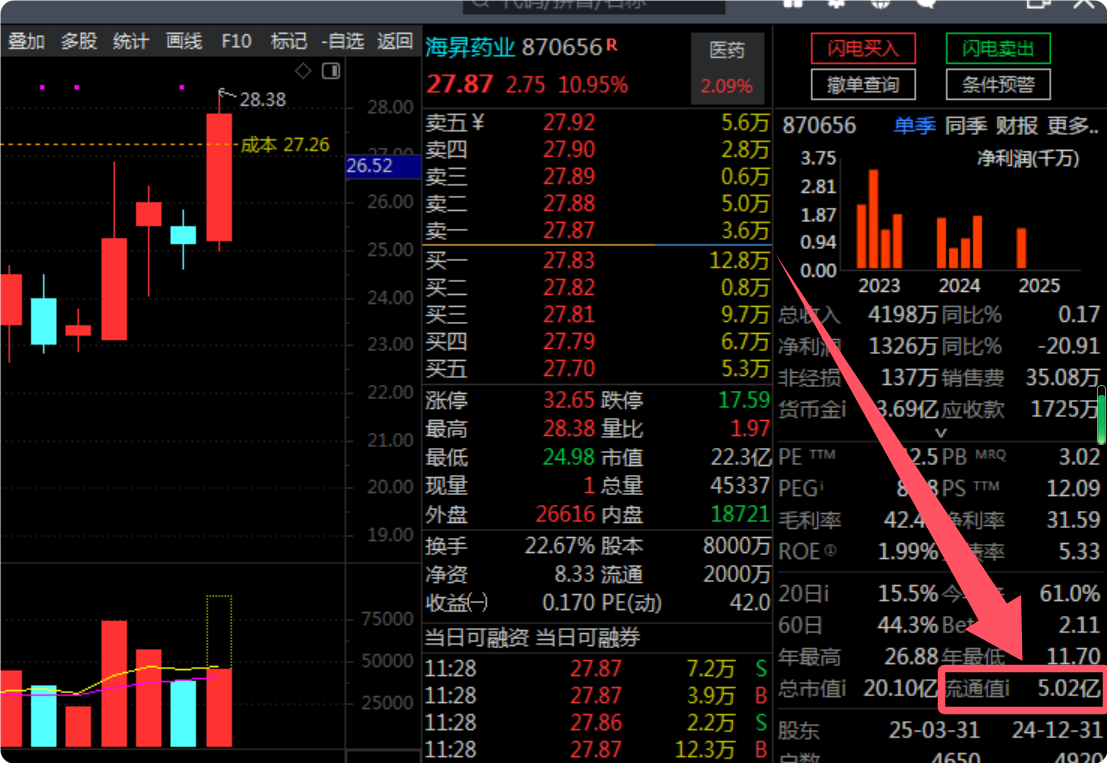Viewport: 1107px width, 763px height.
Task: Open the 多股 multi-stock view
Action: point(78,42)
